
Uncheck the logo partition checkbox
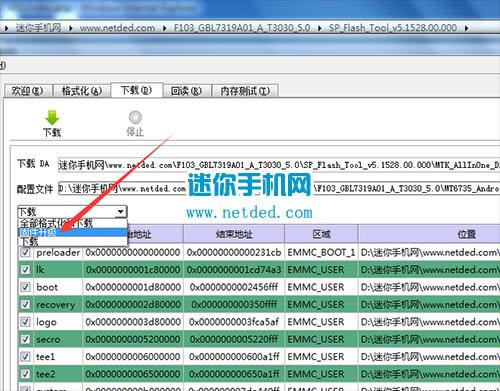click(25, 322)
